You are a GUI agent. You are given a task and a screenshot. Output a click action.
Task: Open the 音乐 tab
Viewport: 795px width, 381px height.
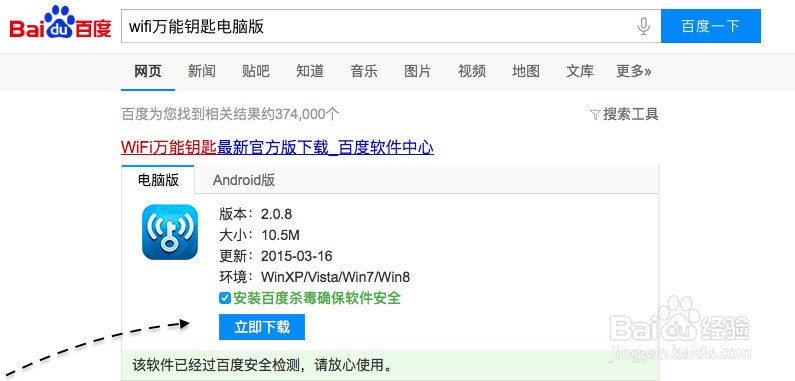pyautogui.click(x=364, y=71)
